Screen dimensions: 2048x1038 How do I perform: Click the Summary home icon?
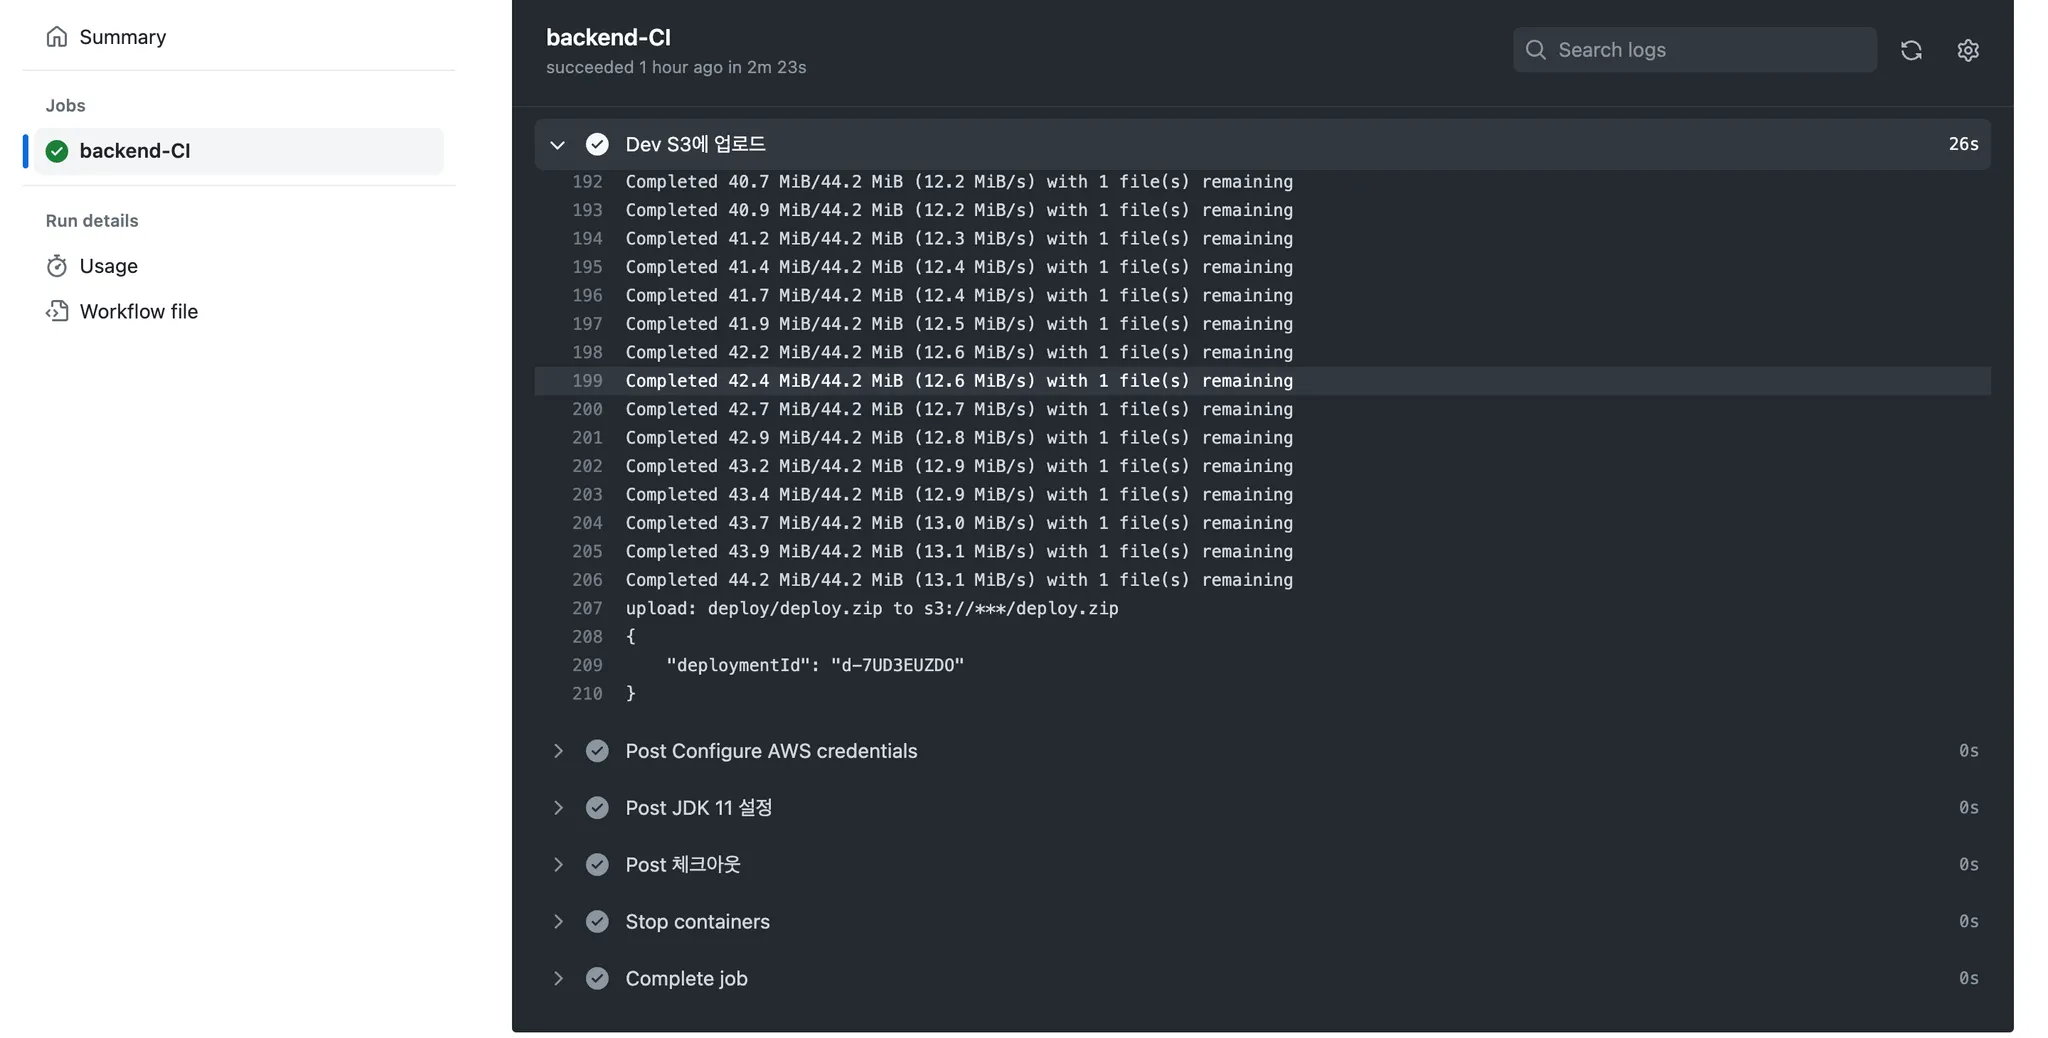tap(57, 37)
